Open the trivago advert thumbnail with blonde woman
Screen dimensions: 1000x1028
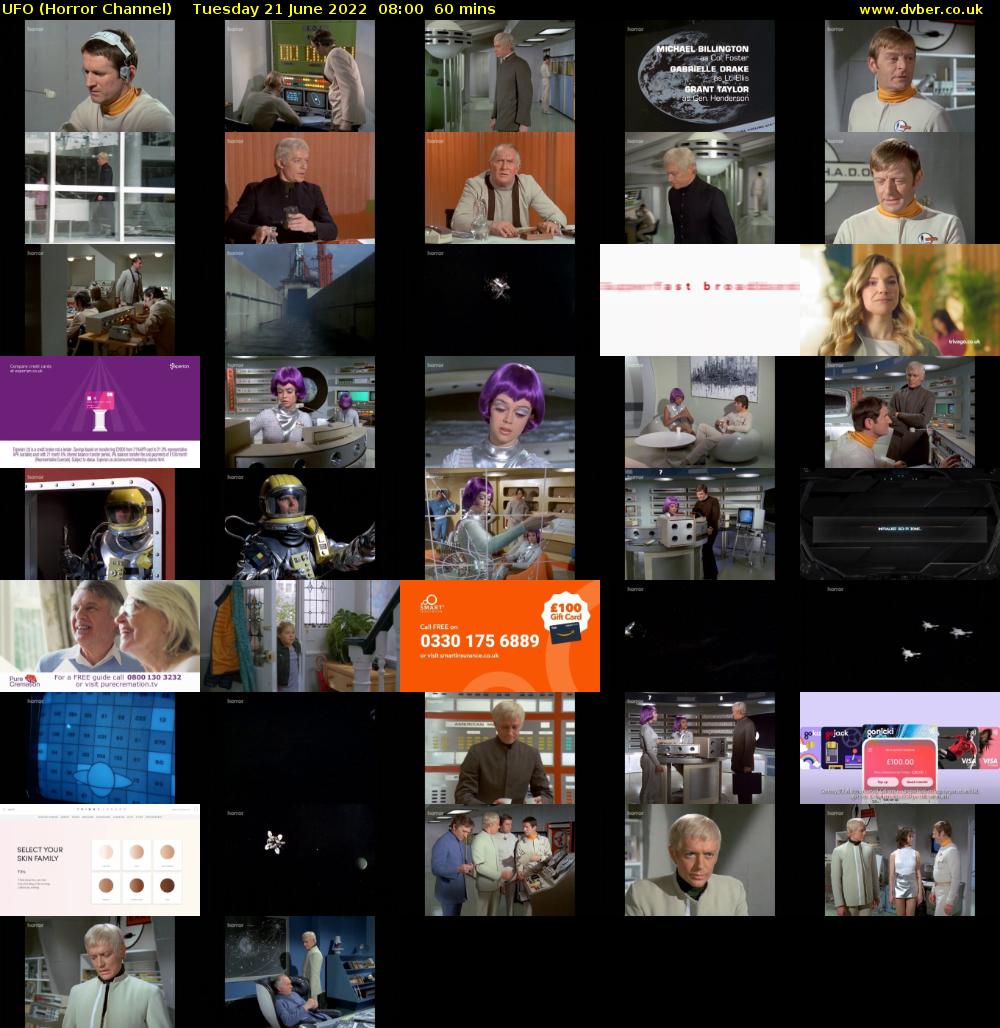tap(900, 300)
